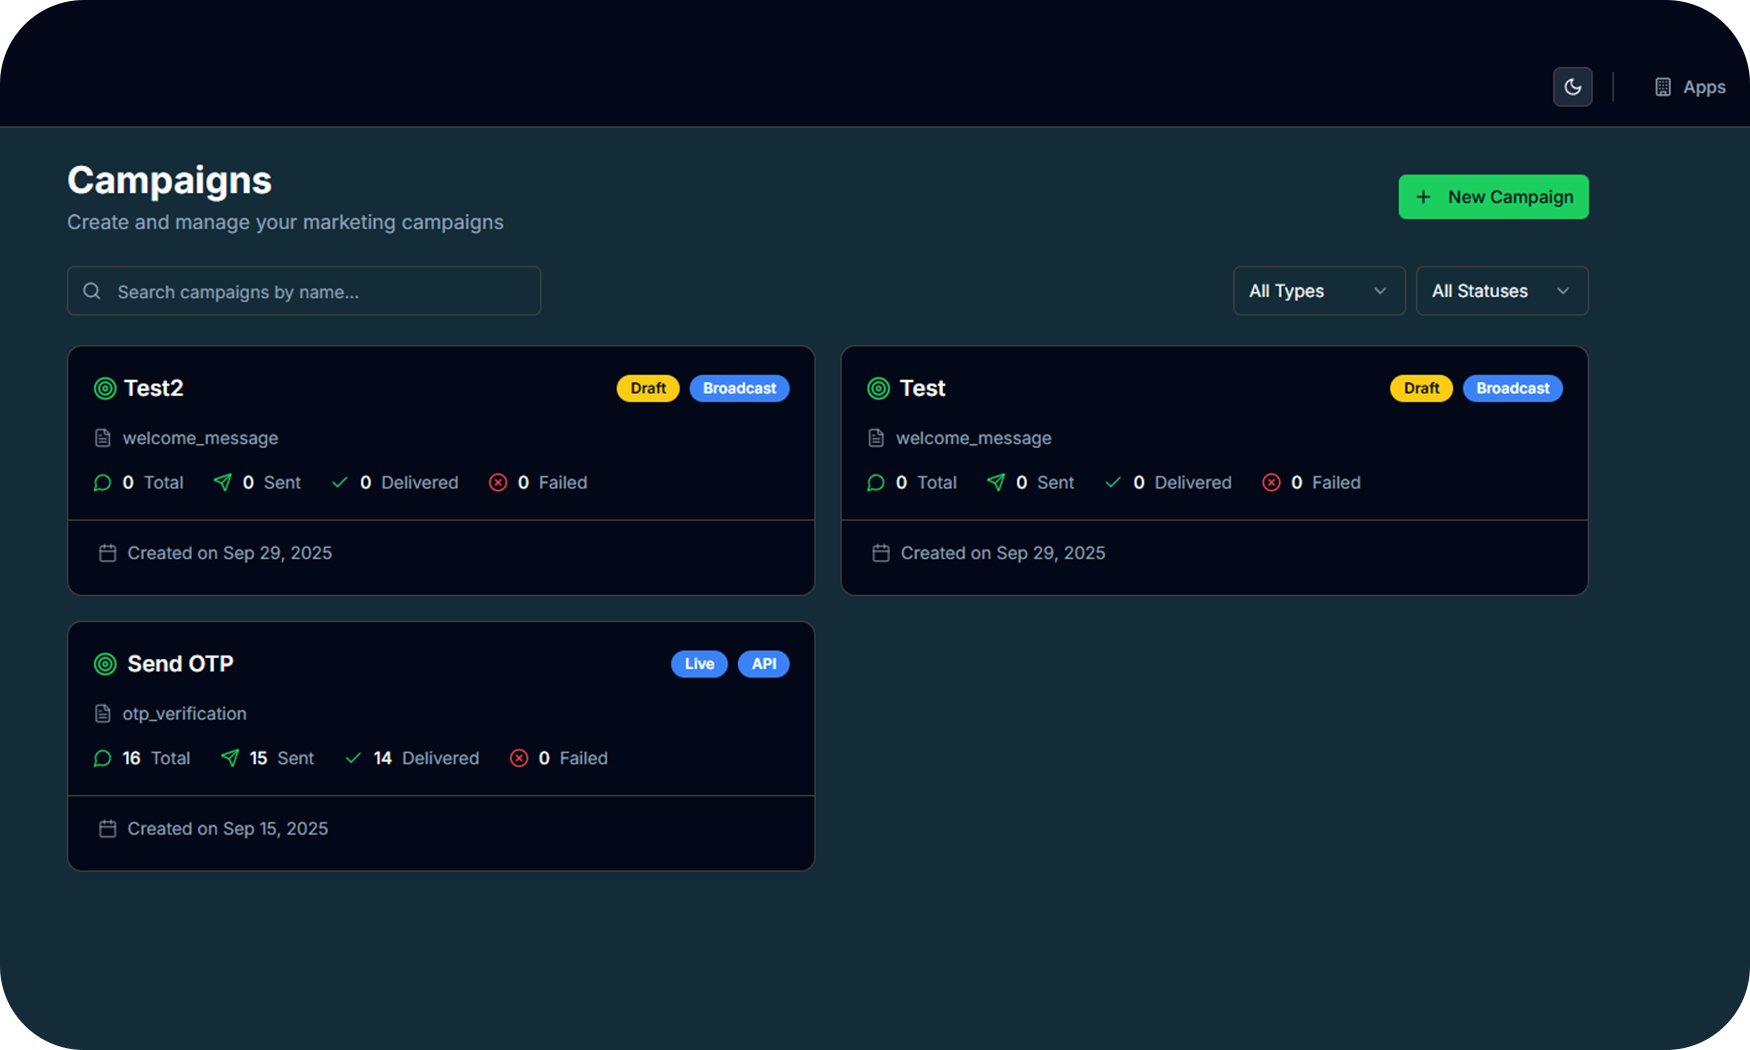The image size is (1750, 1050).
Task: Click the Delivered checkmark icon on Send OTP
Action: coord(353,758)
